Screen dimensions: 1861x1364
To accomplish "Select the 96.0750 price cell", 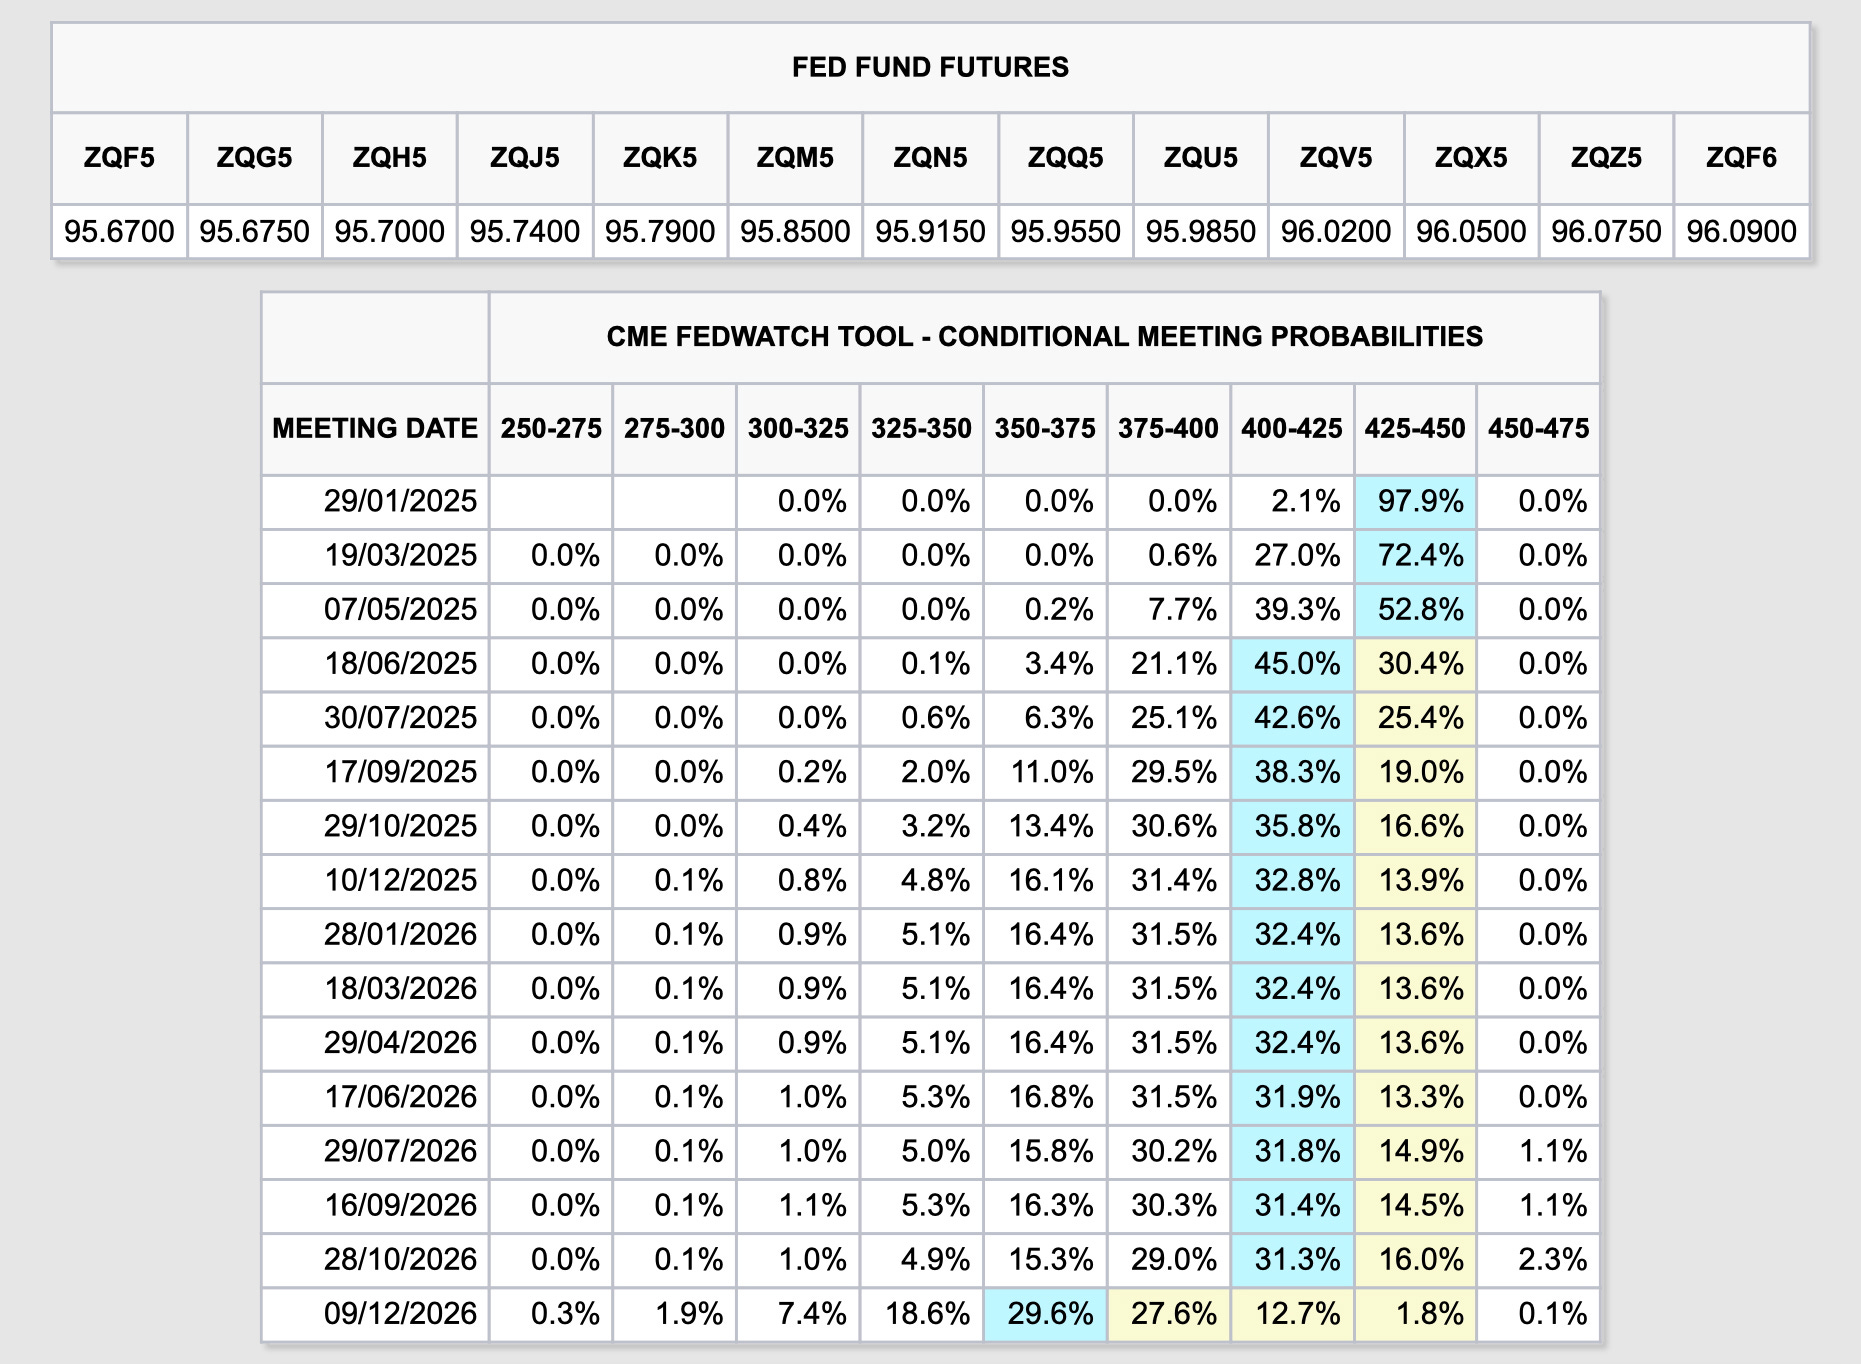I will click(1606, 231).
